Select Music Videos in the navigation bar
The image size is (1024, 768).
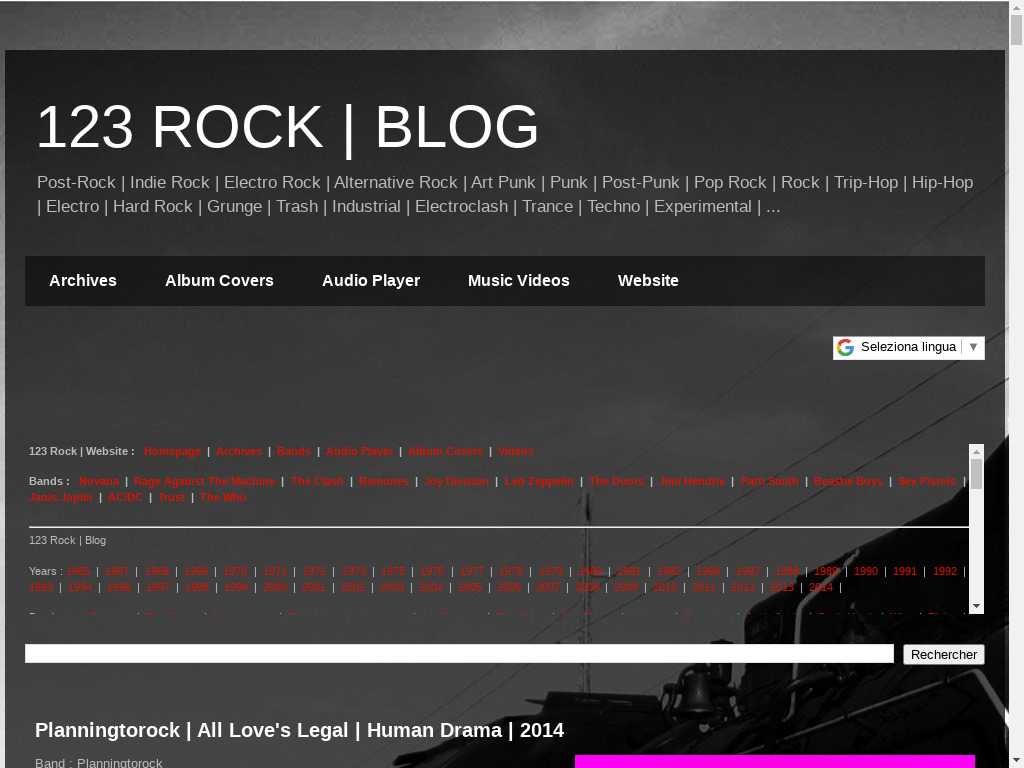pos(519,281)
